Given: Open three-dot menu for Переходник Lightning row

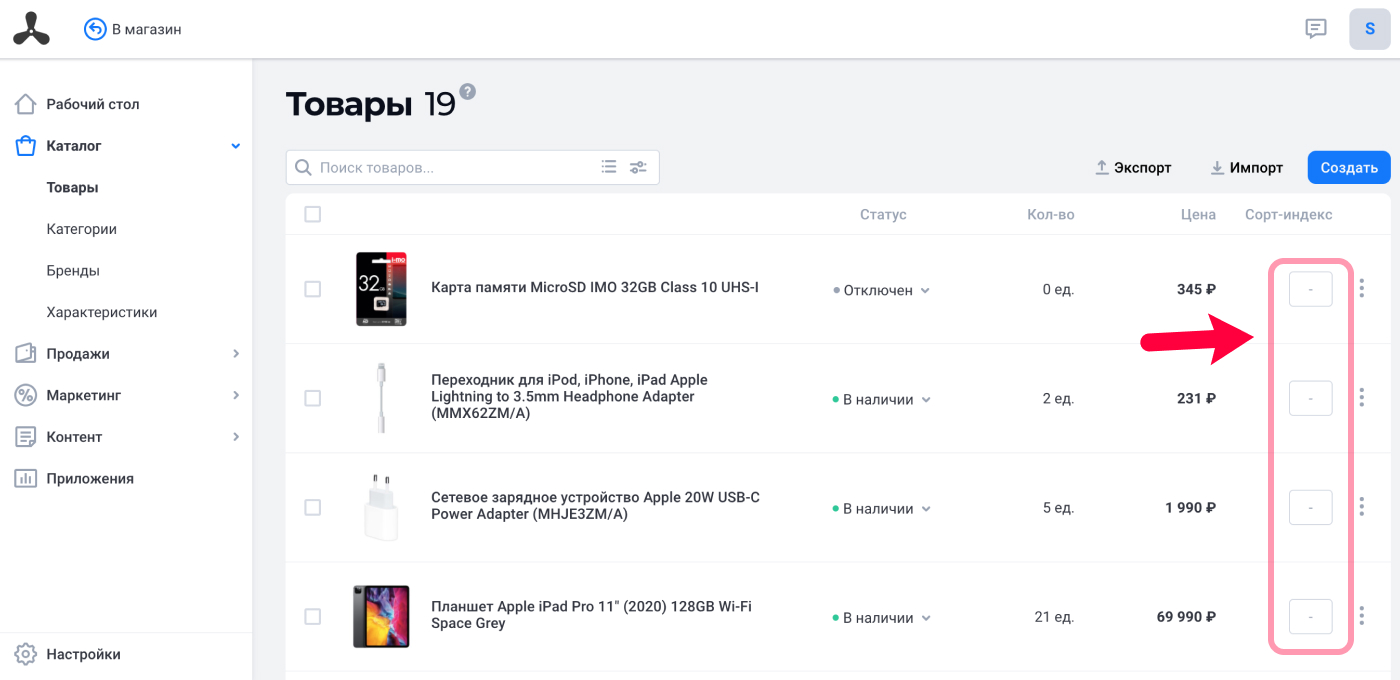Looking at the screenshot, I should click(1362, 398).
